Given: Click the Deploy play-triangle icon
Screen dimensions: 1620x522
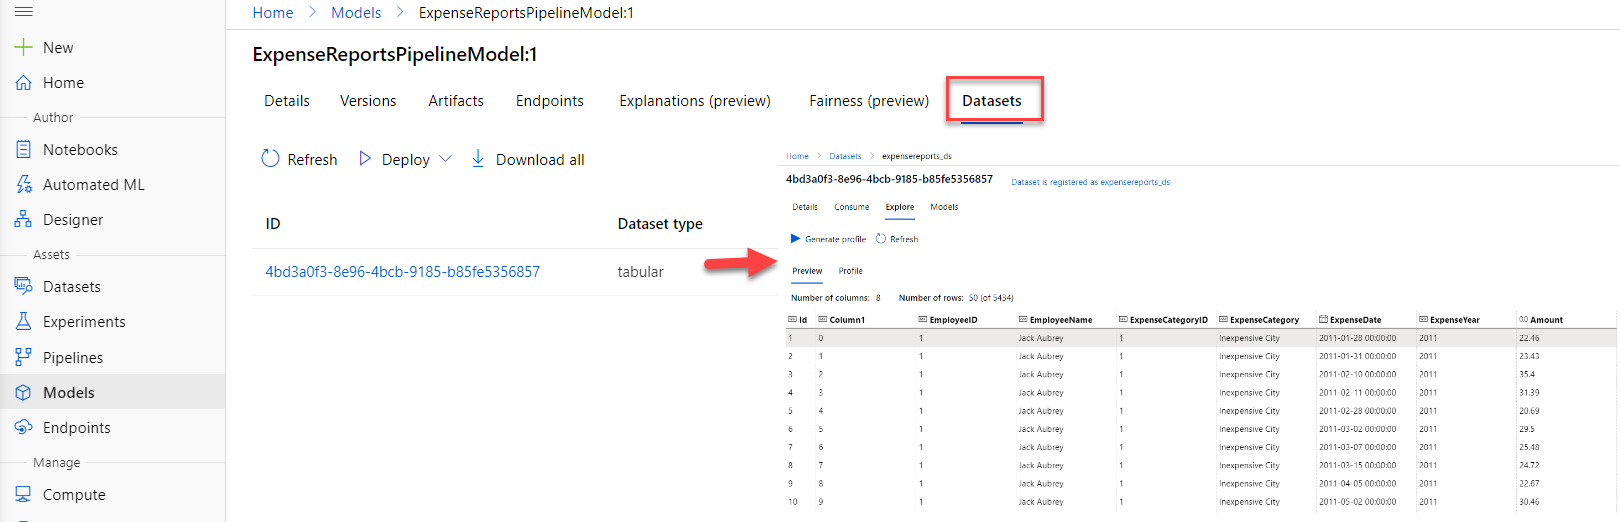Looking at the screenshot, I should coord(365,158).
